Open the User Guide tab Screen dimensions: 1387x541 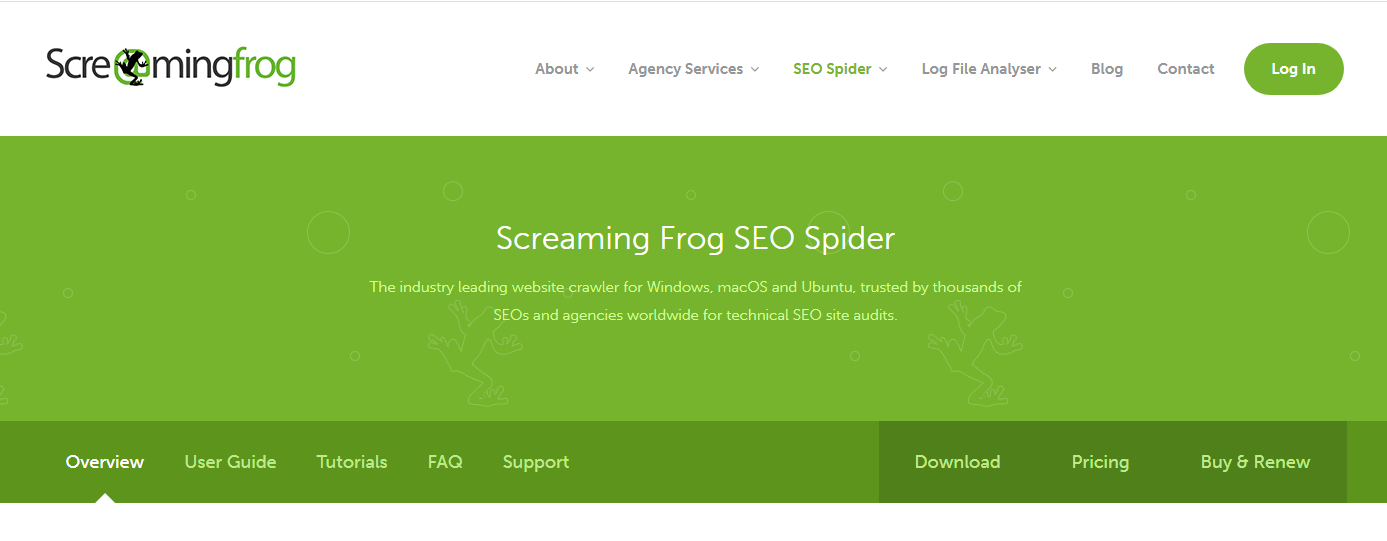pos(230,462)
